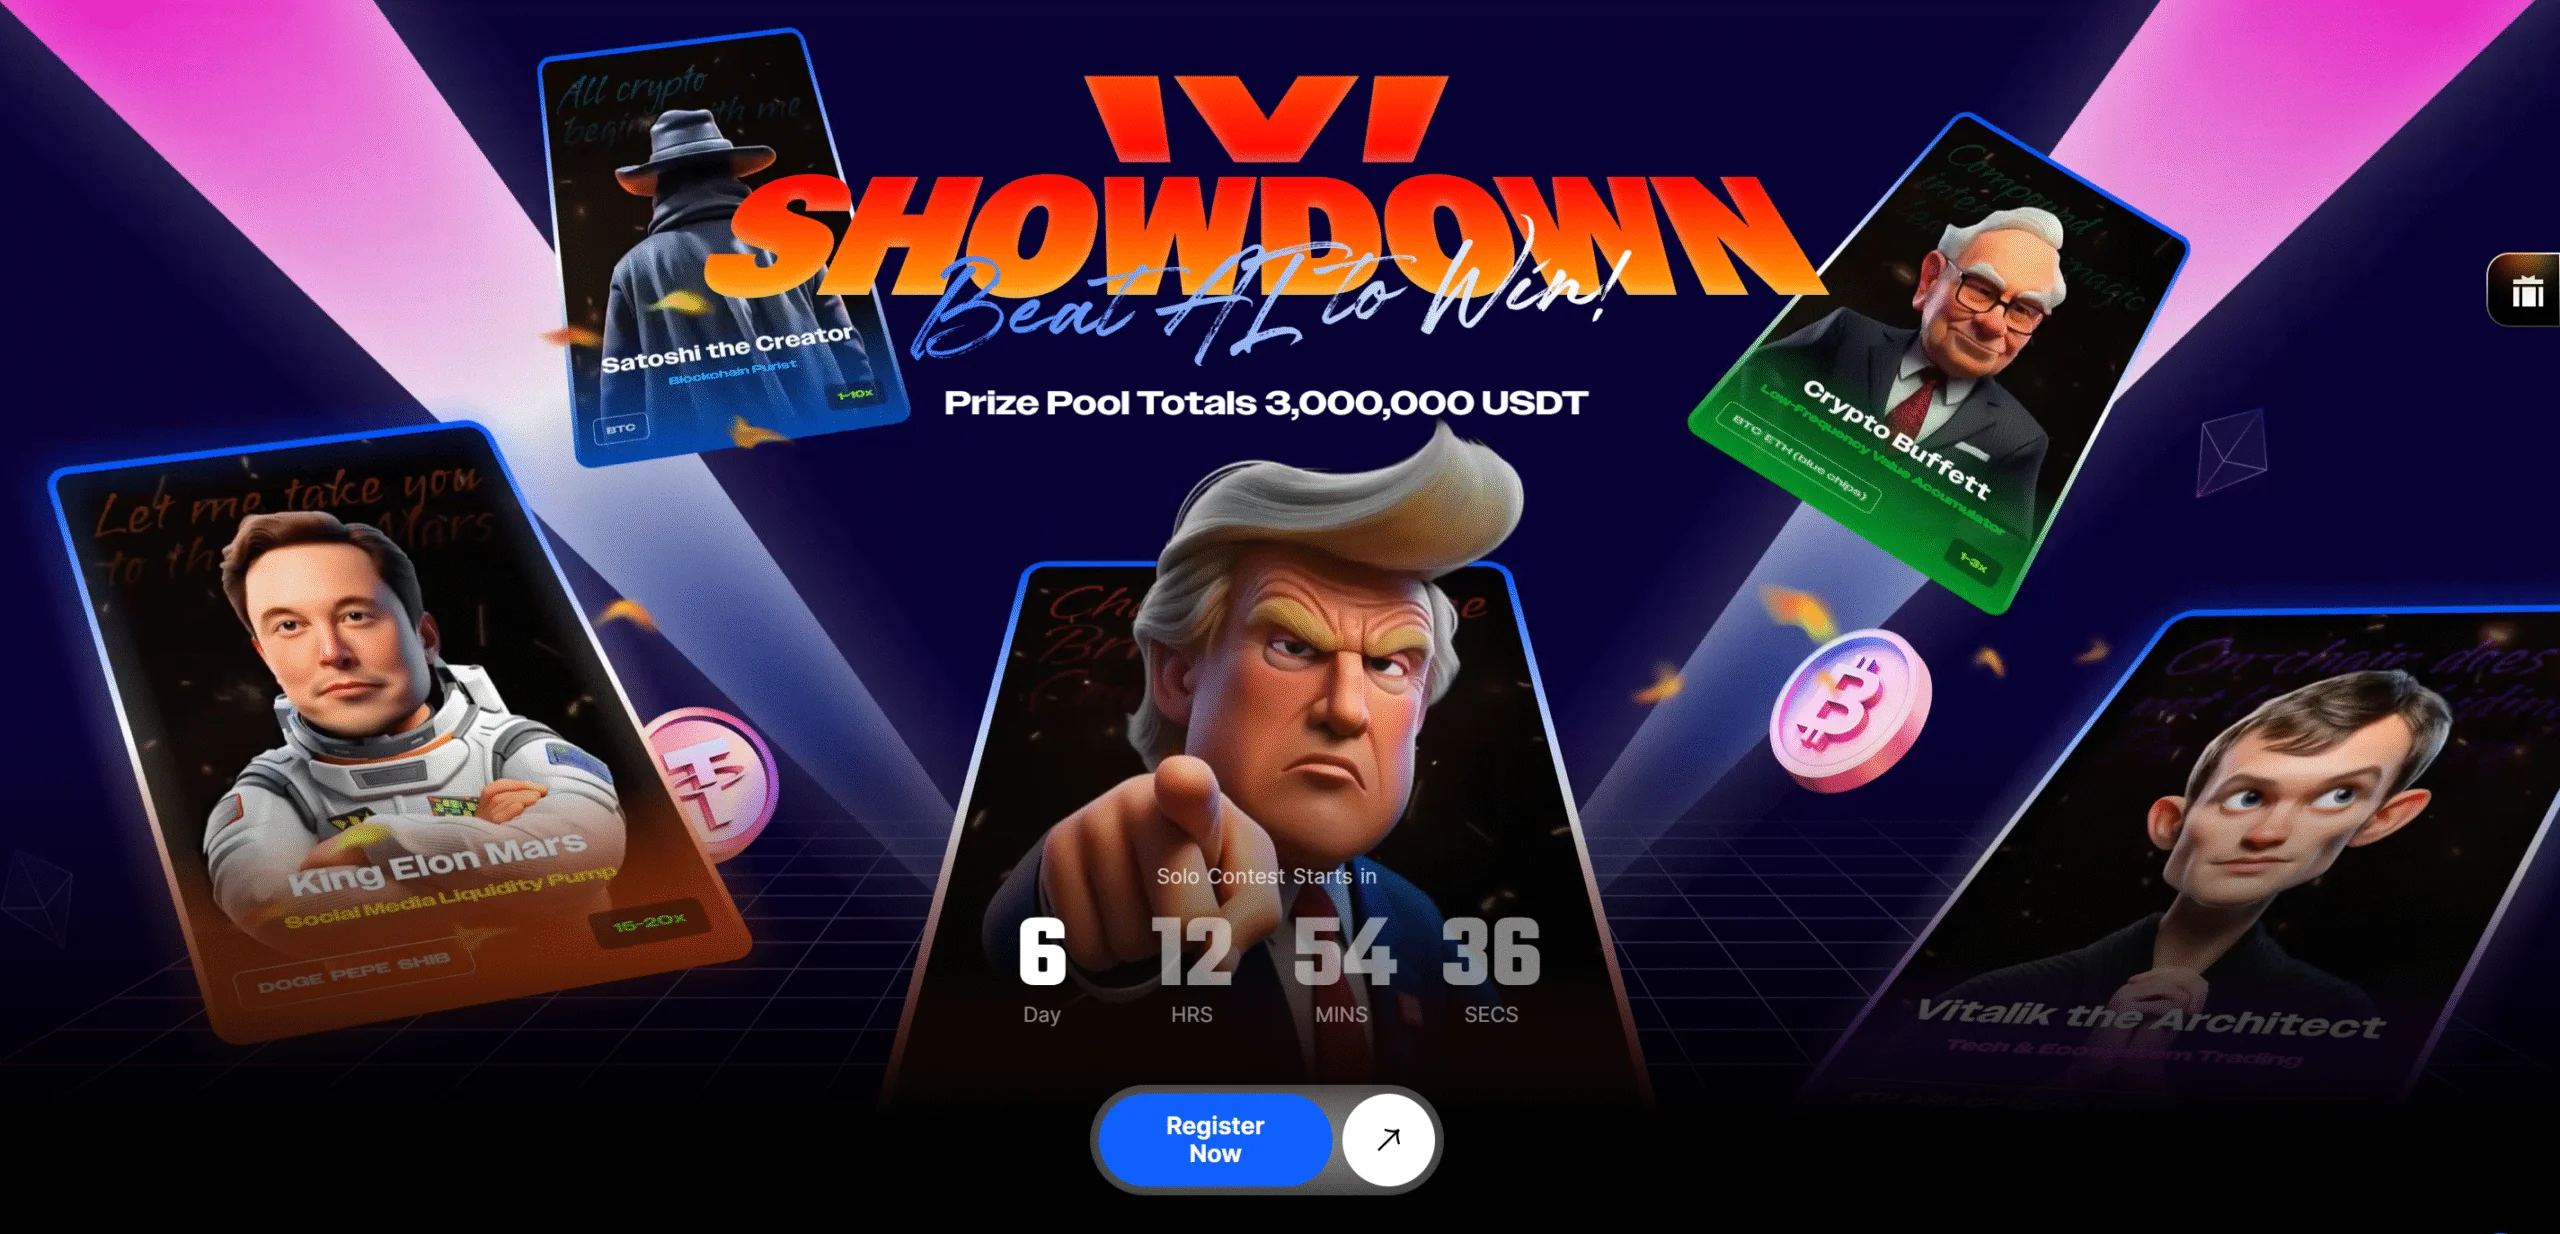
Task: Click the Day countdown digit
Action: tap(1042, 951)
